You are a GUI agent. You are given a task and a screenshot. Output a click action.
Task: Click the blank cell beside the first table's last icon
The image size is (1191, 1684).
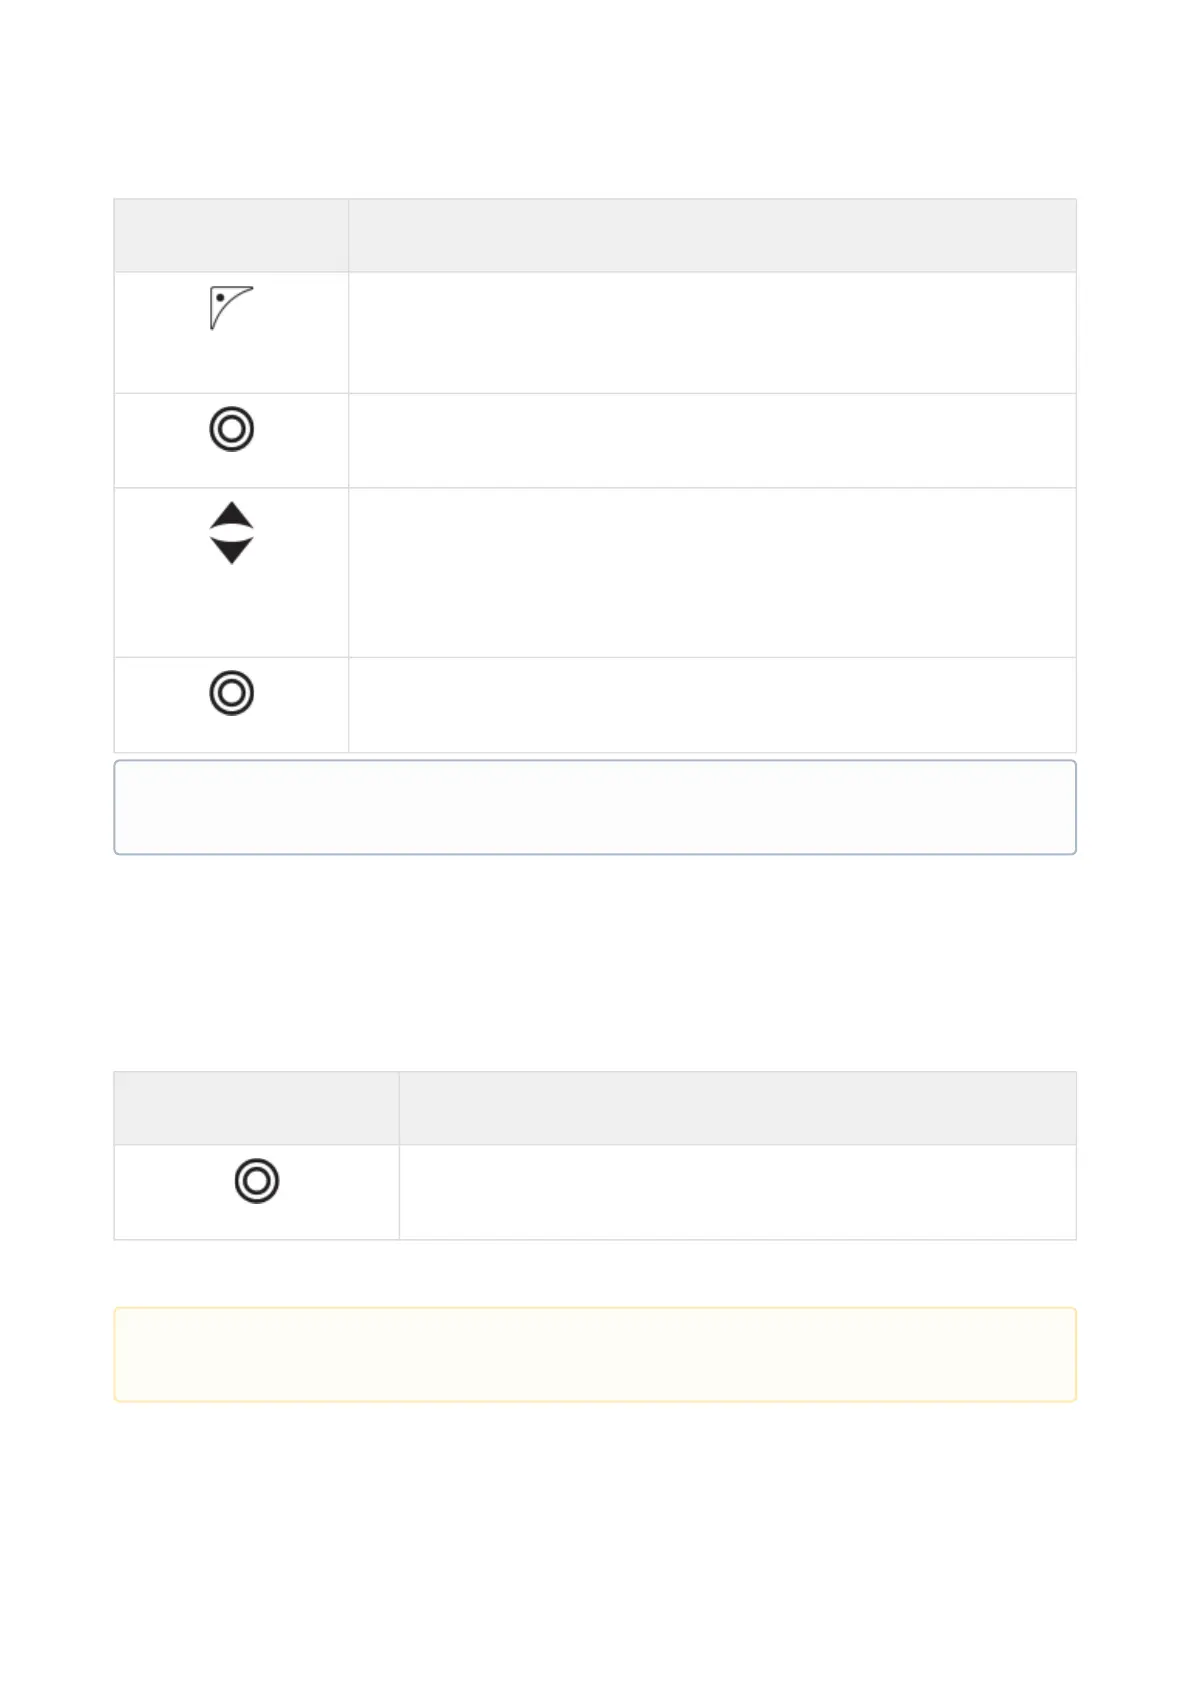click(712, 705)
